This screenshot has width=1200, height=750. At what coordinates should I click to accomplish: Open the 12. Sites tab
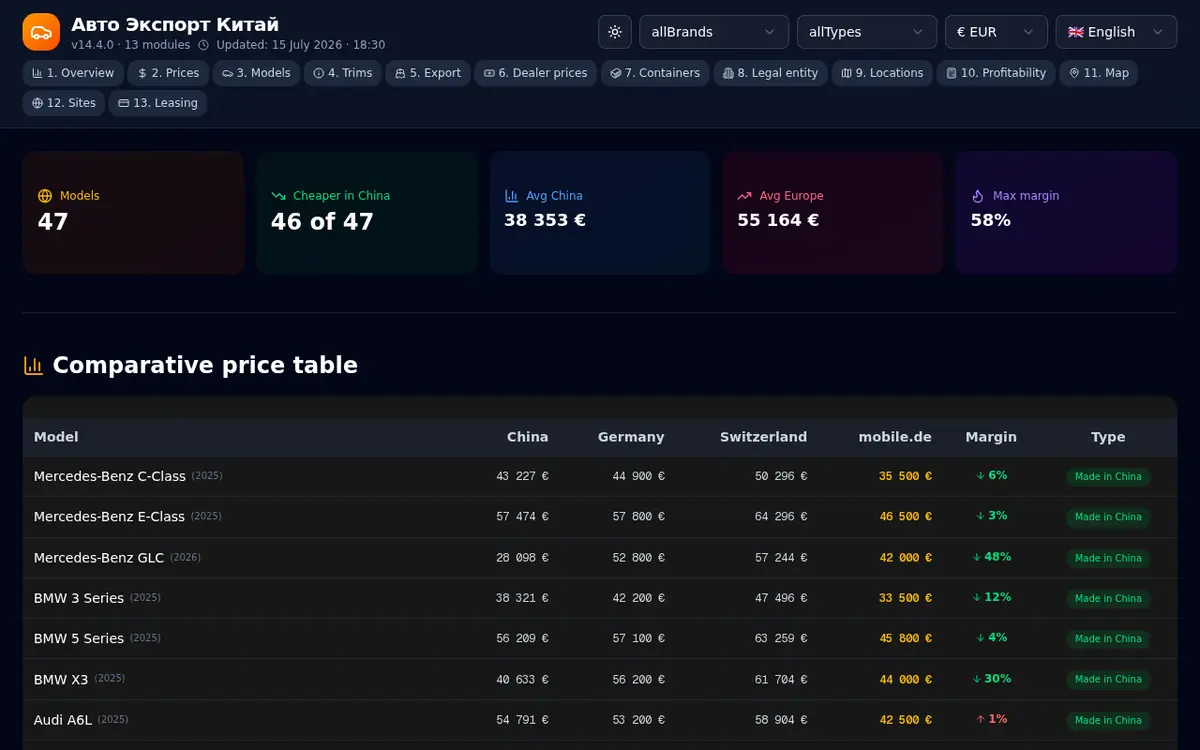tap(64, 103)
